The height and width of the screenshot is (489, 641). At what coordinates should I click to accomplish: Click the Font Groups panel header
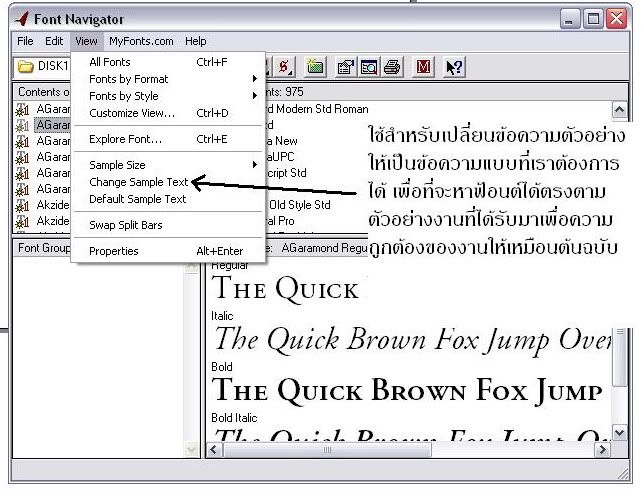(43, 248)
